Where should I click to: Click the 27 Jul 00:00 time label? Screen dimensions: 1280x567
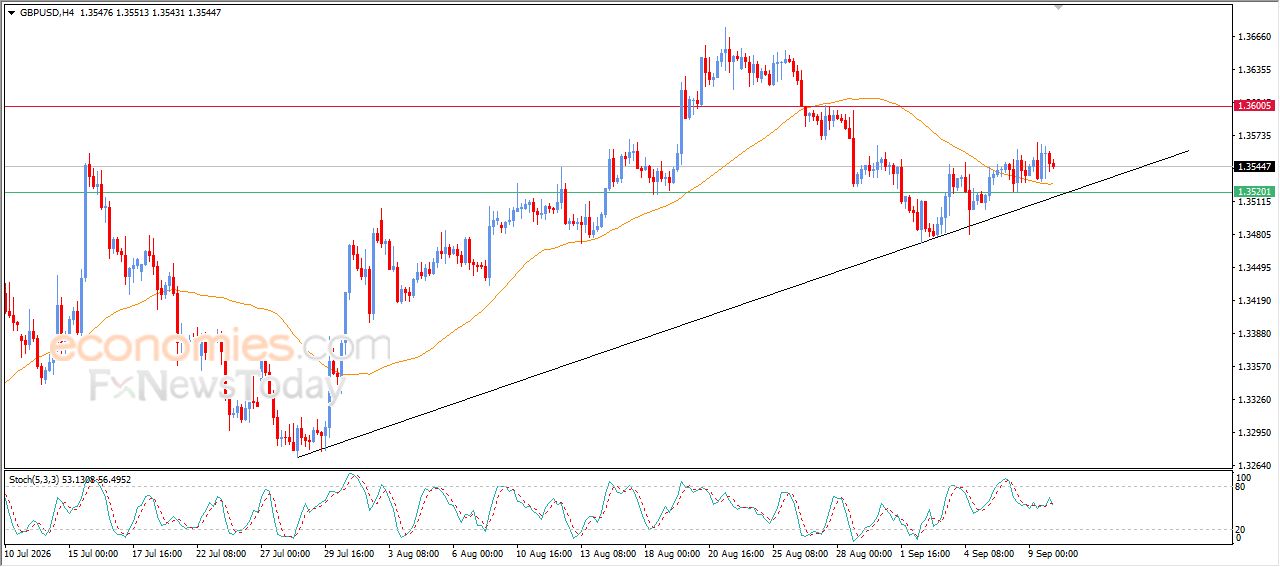pos(283,553)
